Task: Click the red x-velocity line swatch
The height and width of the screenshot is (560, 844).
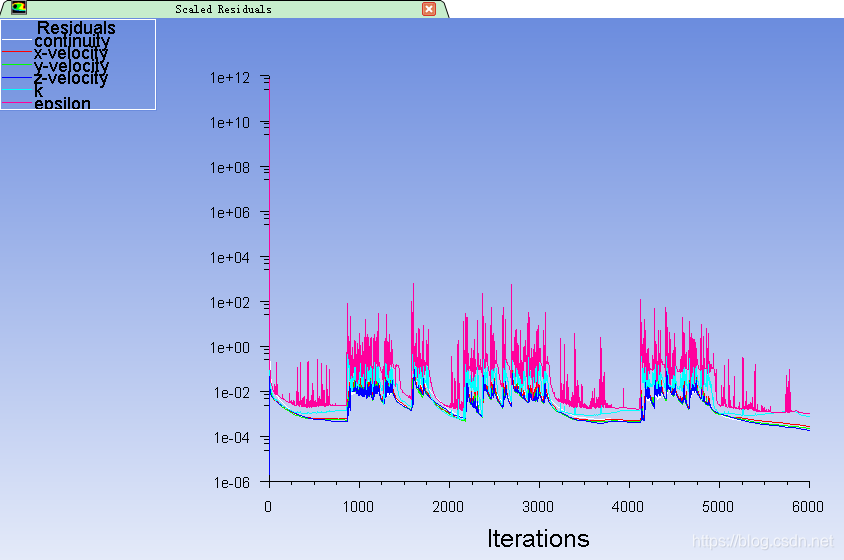Action: tap(16, 52)
